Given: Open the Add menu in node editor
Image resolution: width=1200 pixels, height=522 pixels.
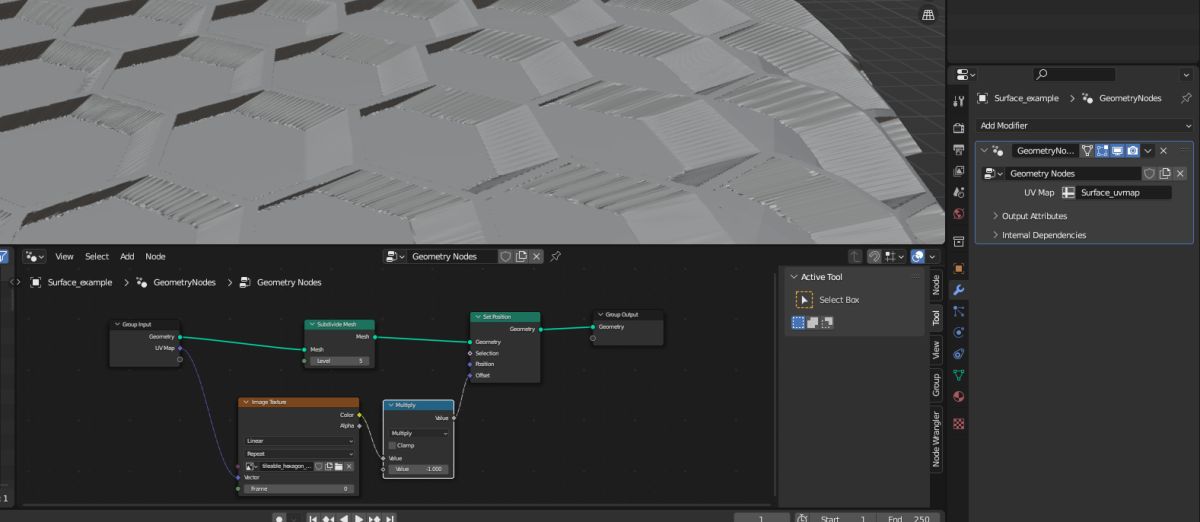Looking at the screenshot, I should [127, 257].
